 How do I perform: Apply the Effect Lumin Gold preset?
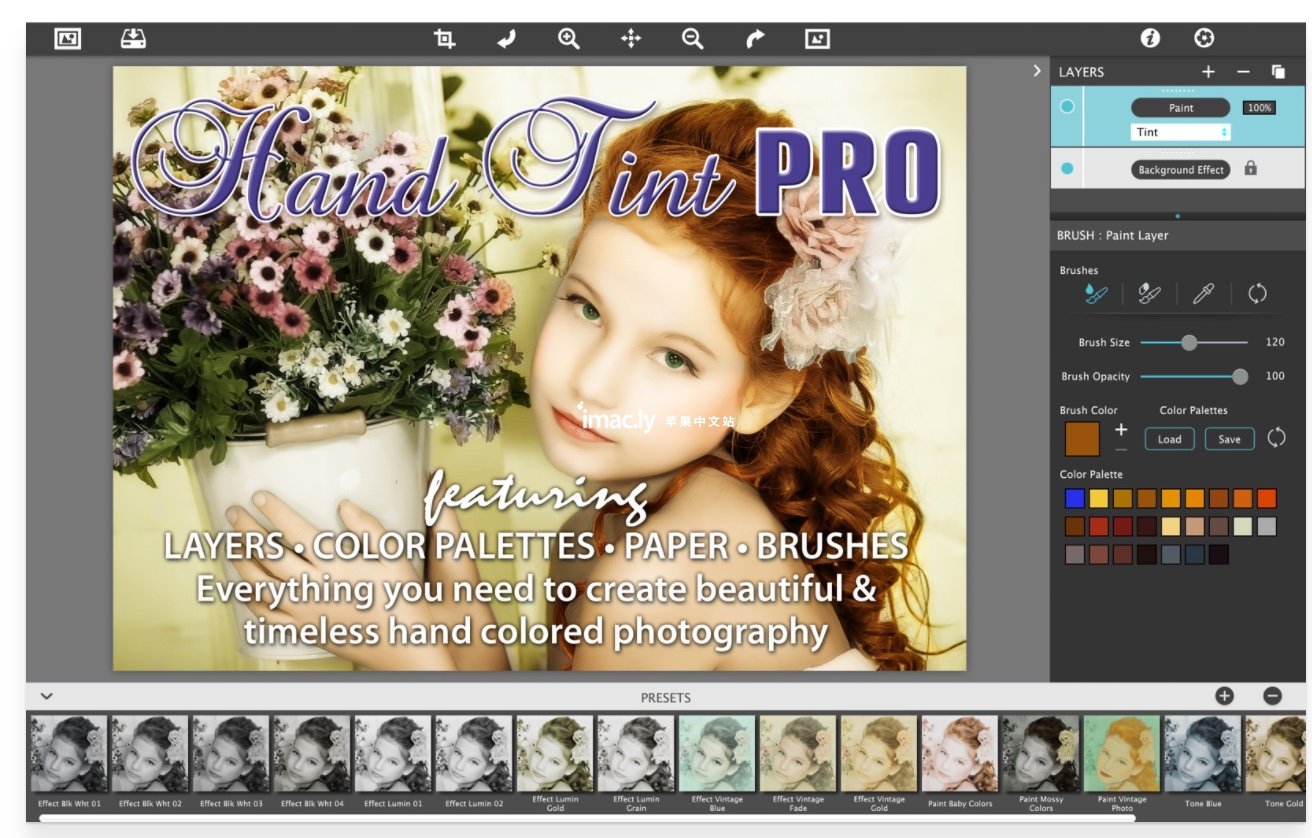point(555,764)
